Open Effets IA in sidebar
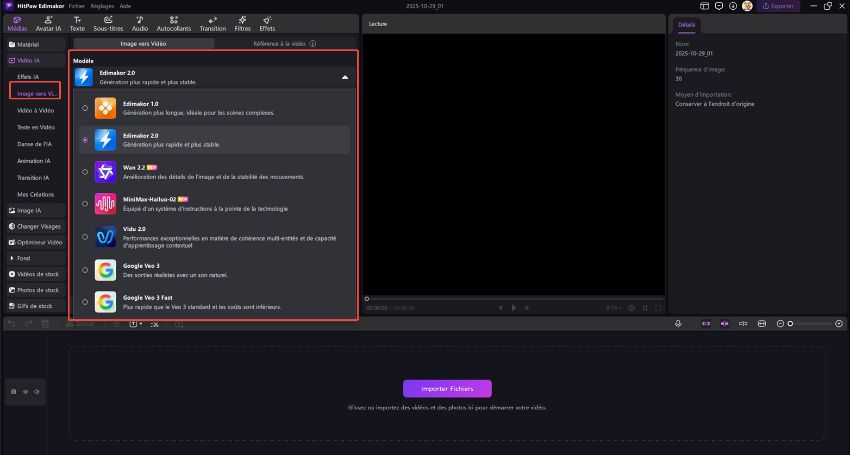This screenshot has height=455, width=850. pyautogui.click(x=28, y=77)
